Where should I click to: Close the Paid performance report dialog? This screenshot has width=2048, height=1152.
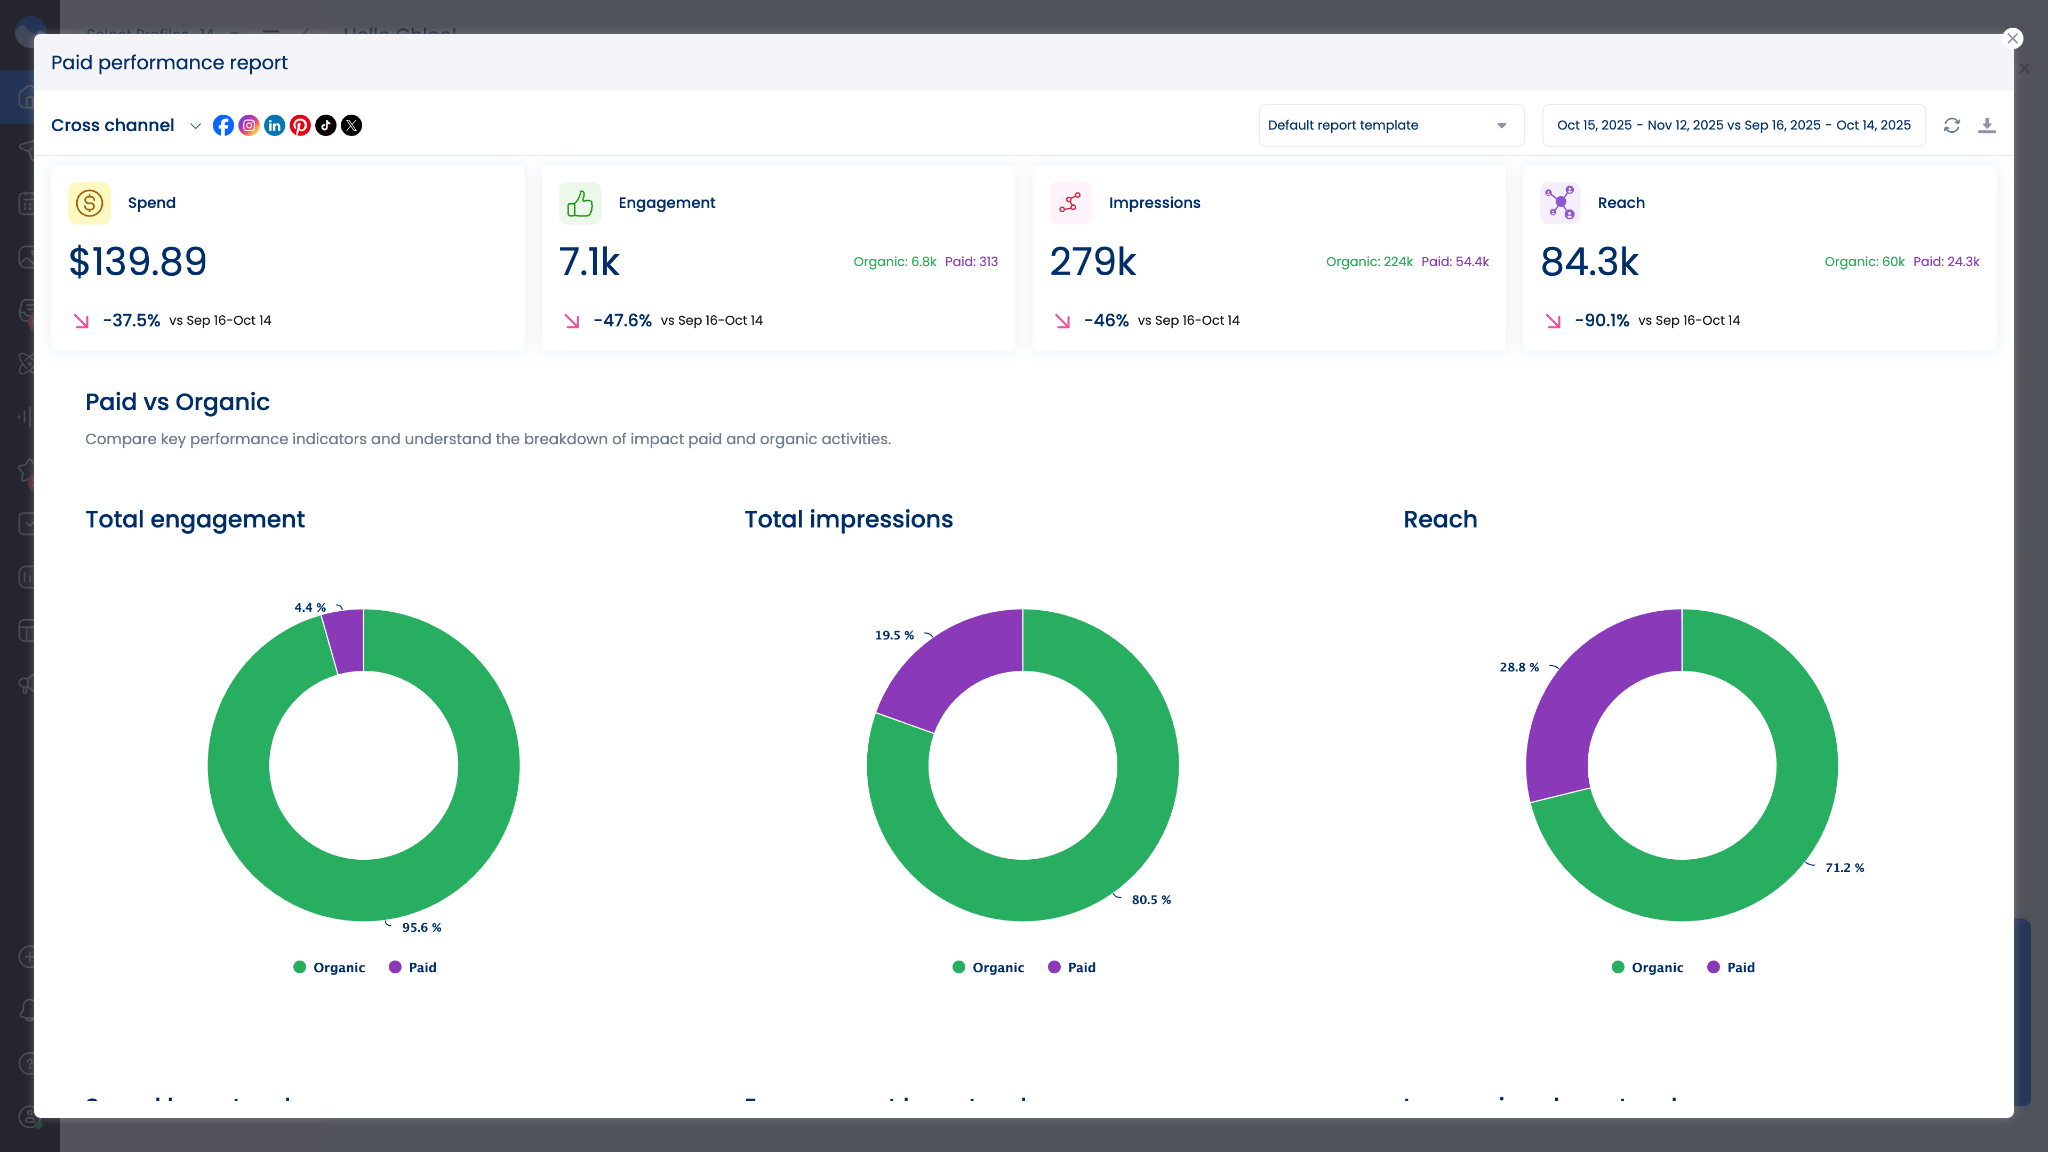coord(2013,38)
